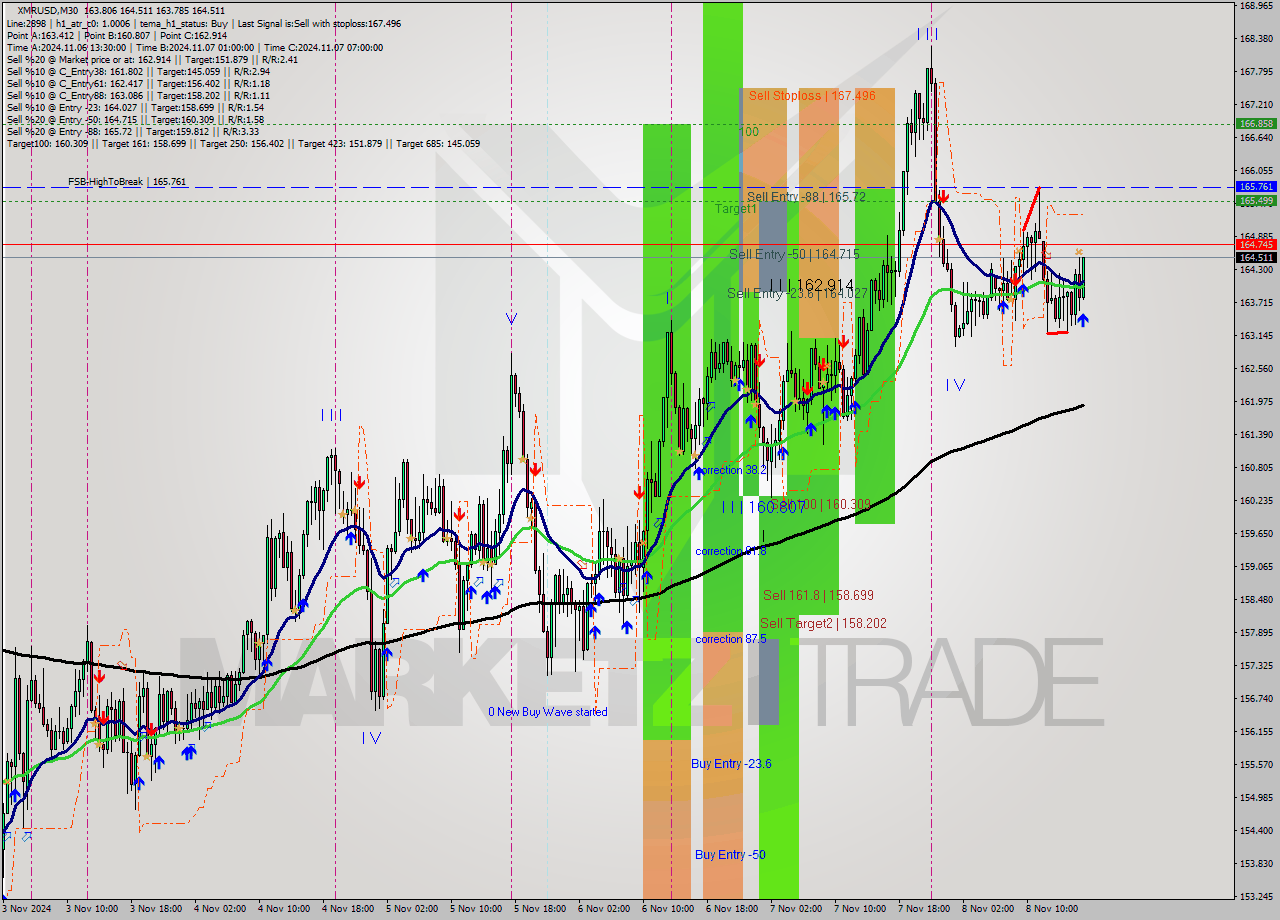
Task: Click the 156.155 price axis value
Action: pos(1256,732)
